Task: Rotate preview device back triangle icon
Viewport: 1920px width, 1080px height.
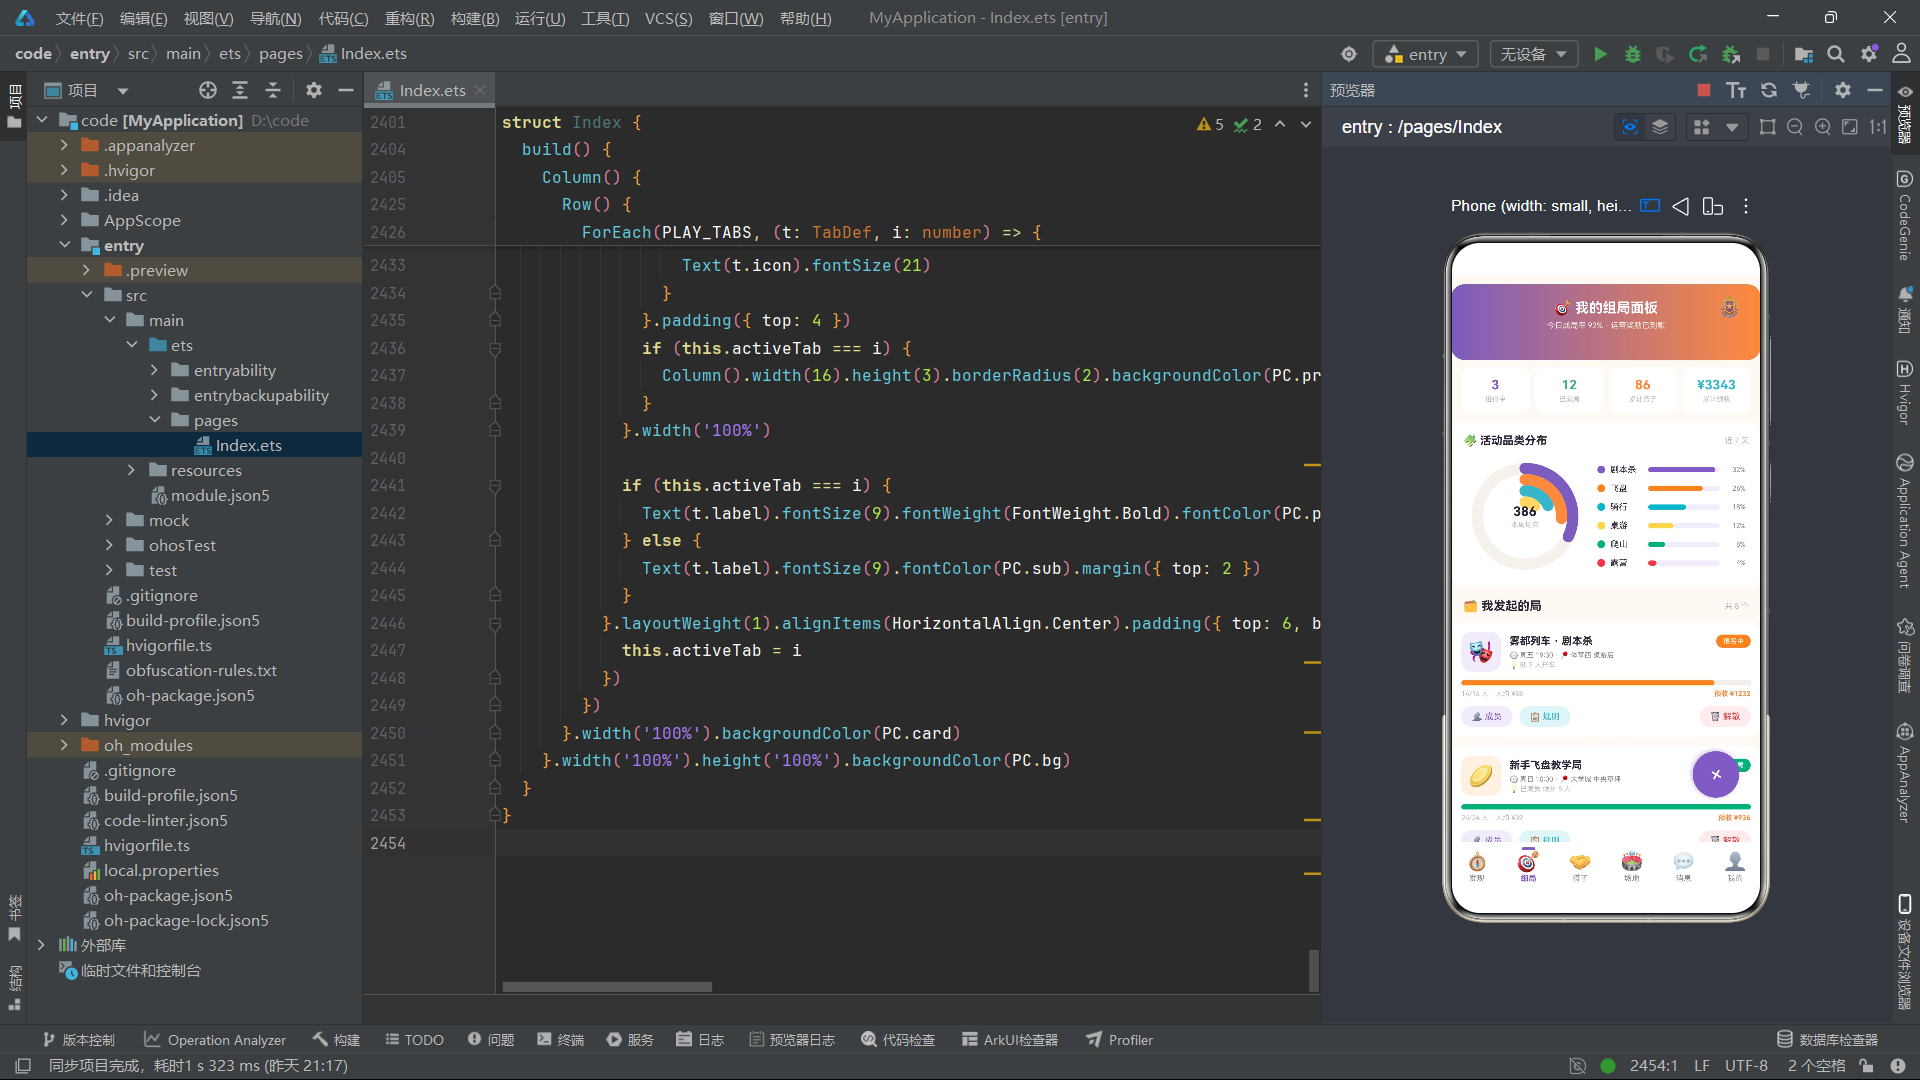Action: click(x=1681, y=206)
